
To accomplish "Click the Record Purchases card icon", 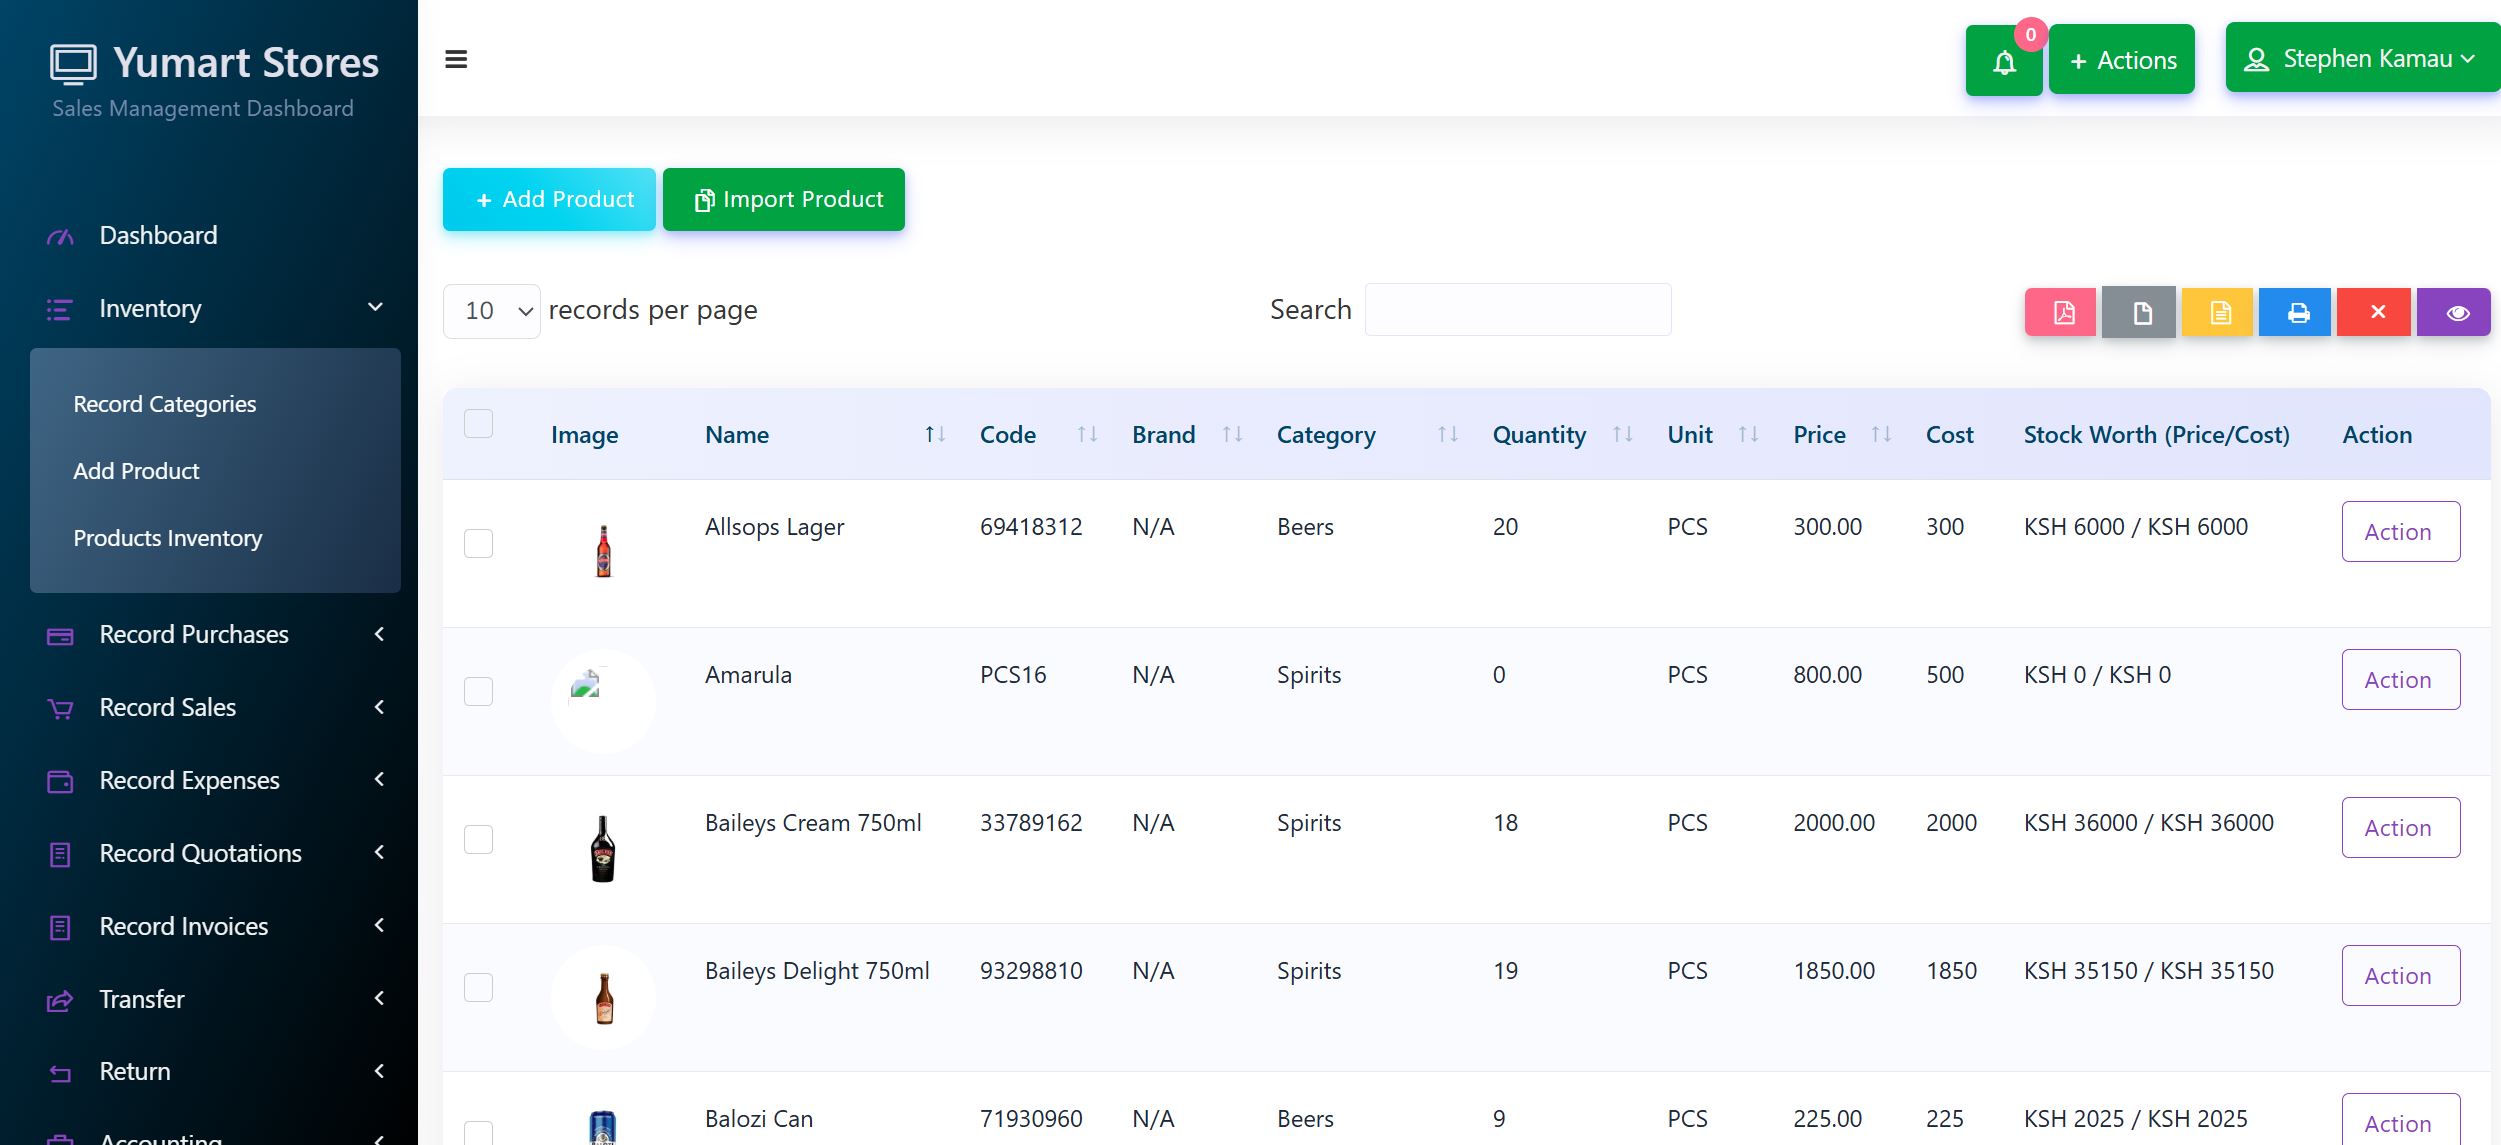I will [60, 636].
